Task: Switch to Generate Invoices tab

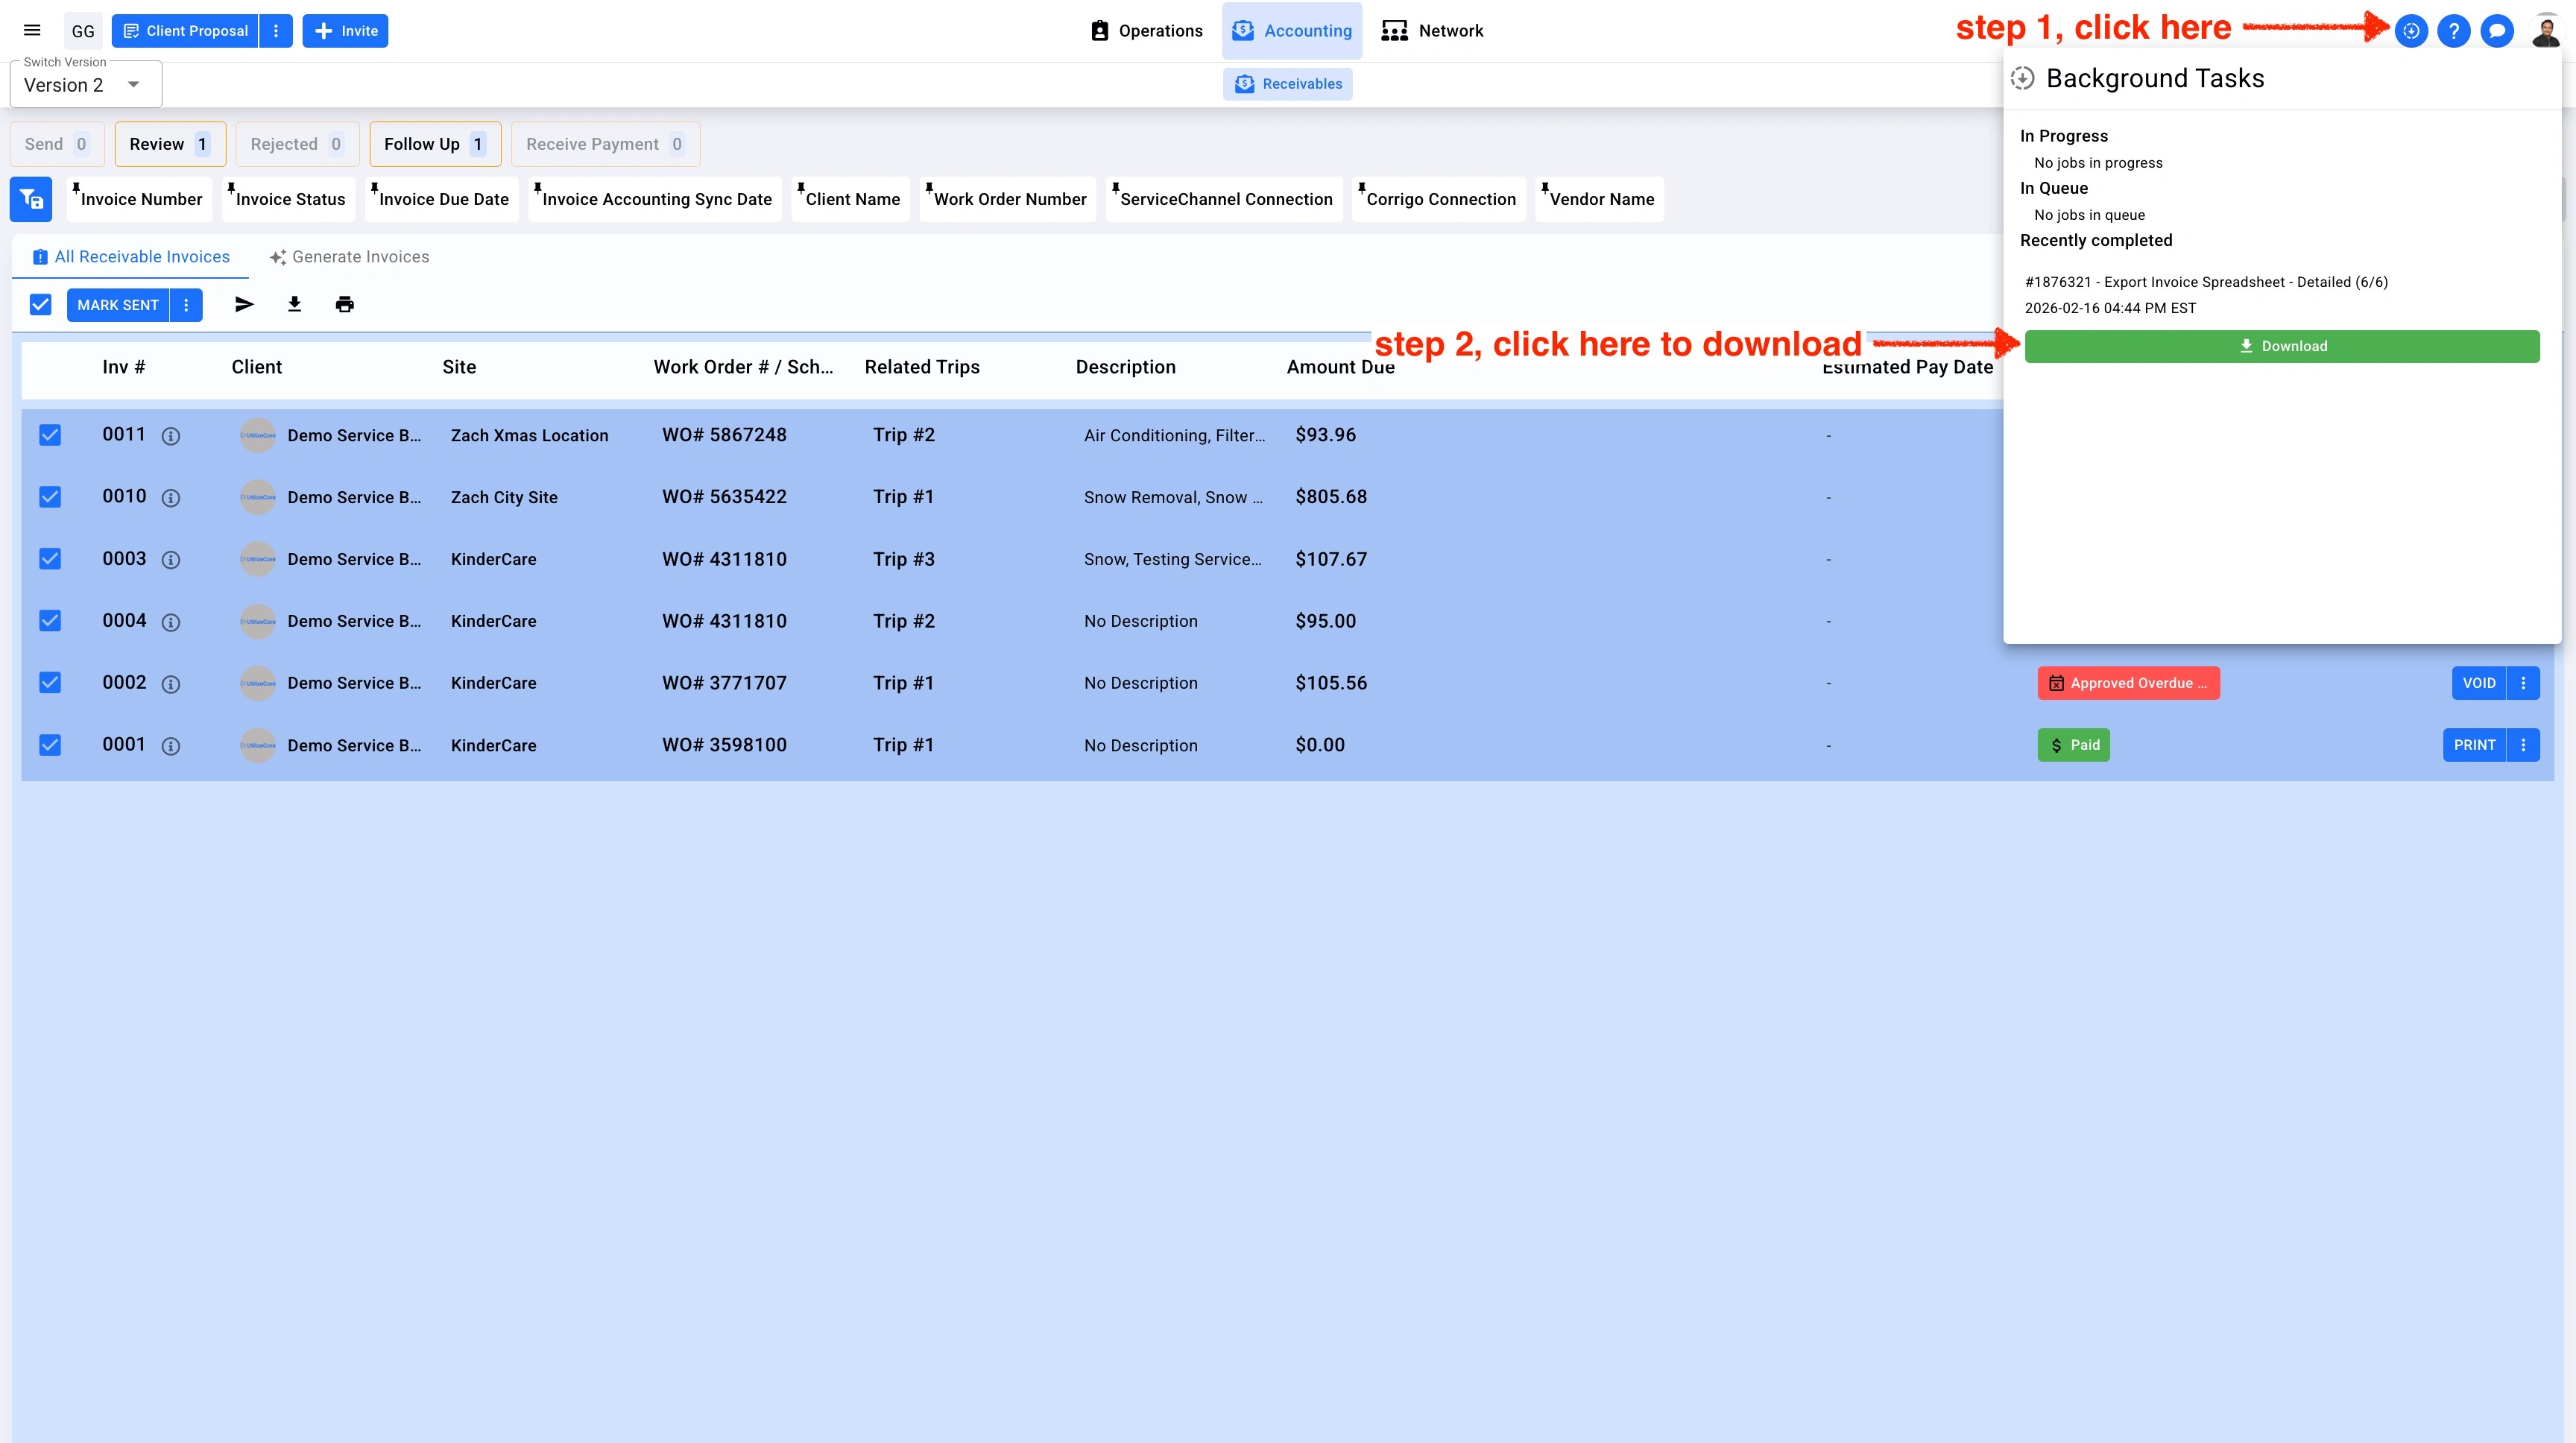Action: click(349, 257)
